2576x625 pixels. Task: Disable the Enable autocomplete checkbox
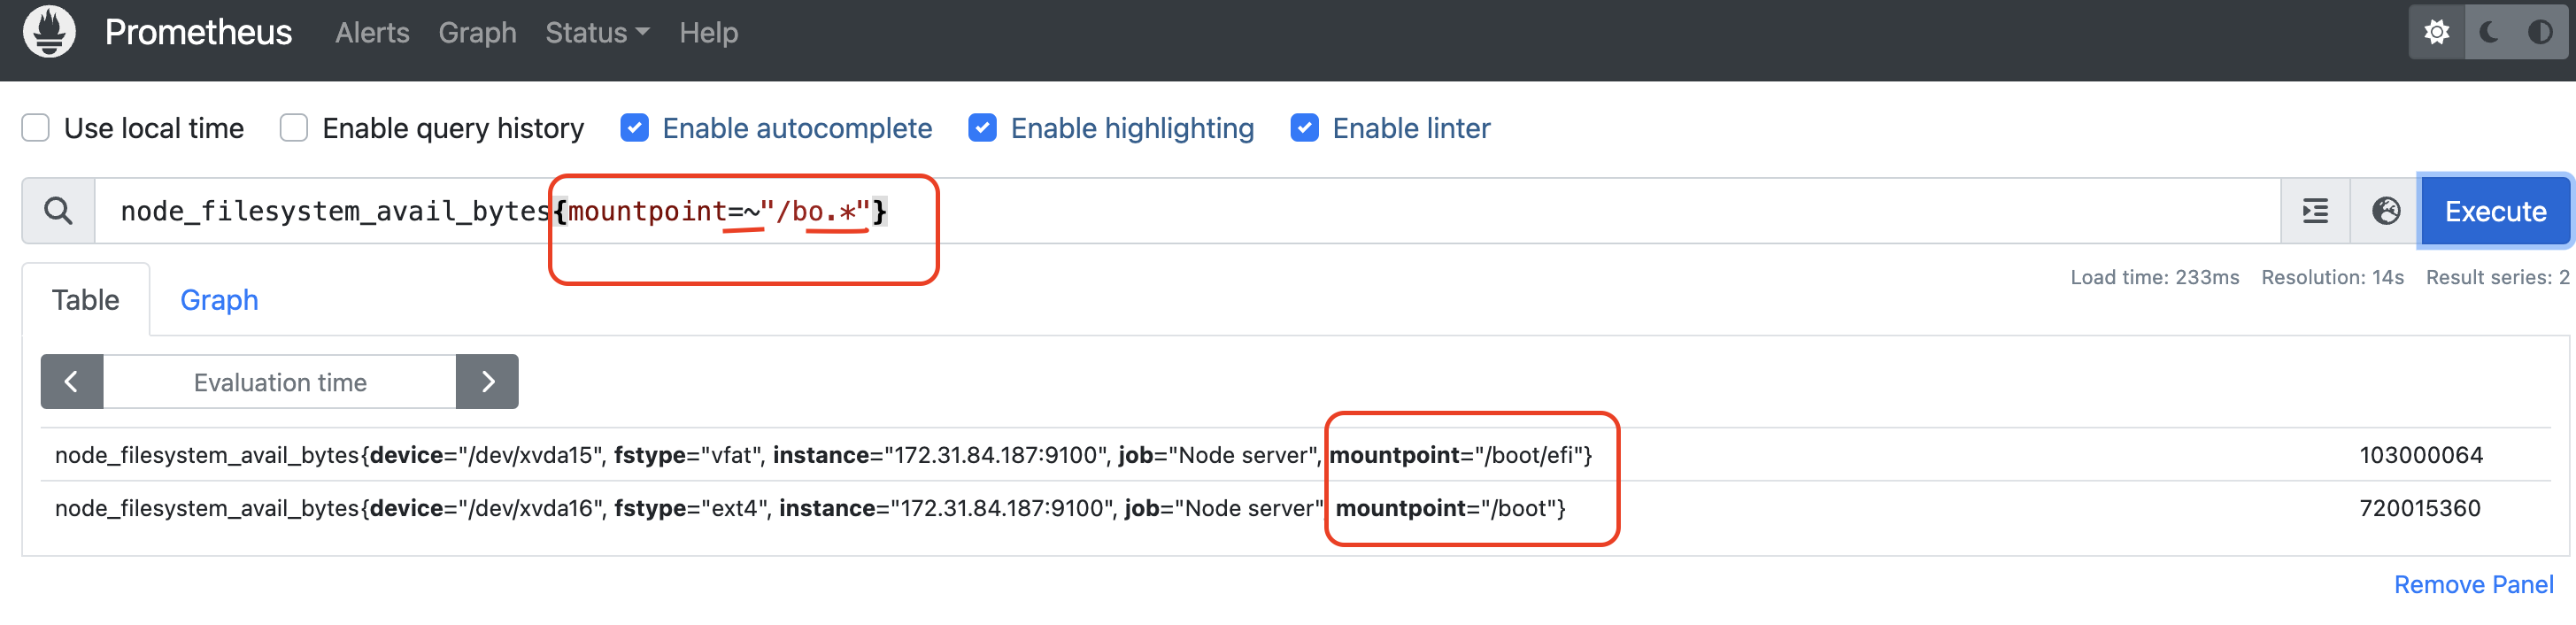point(634,128)
